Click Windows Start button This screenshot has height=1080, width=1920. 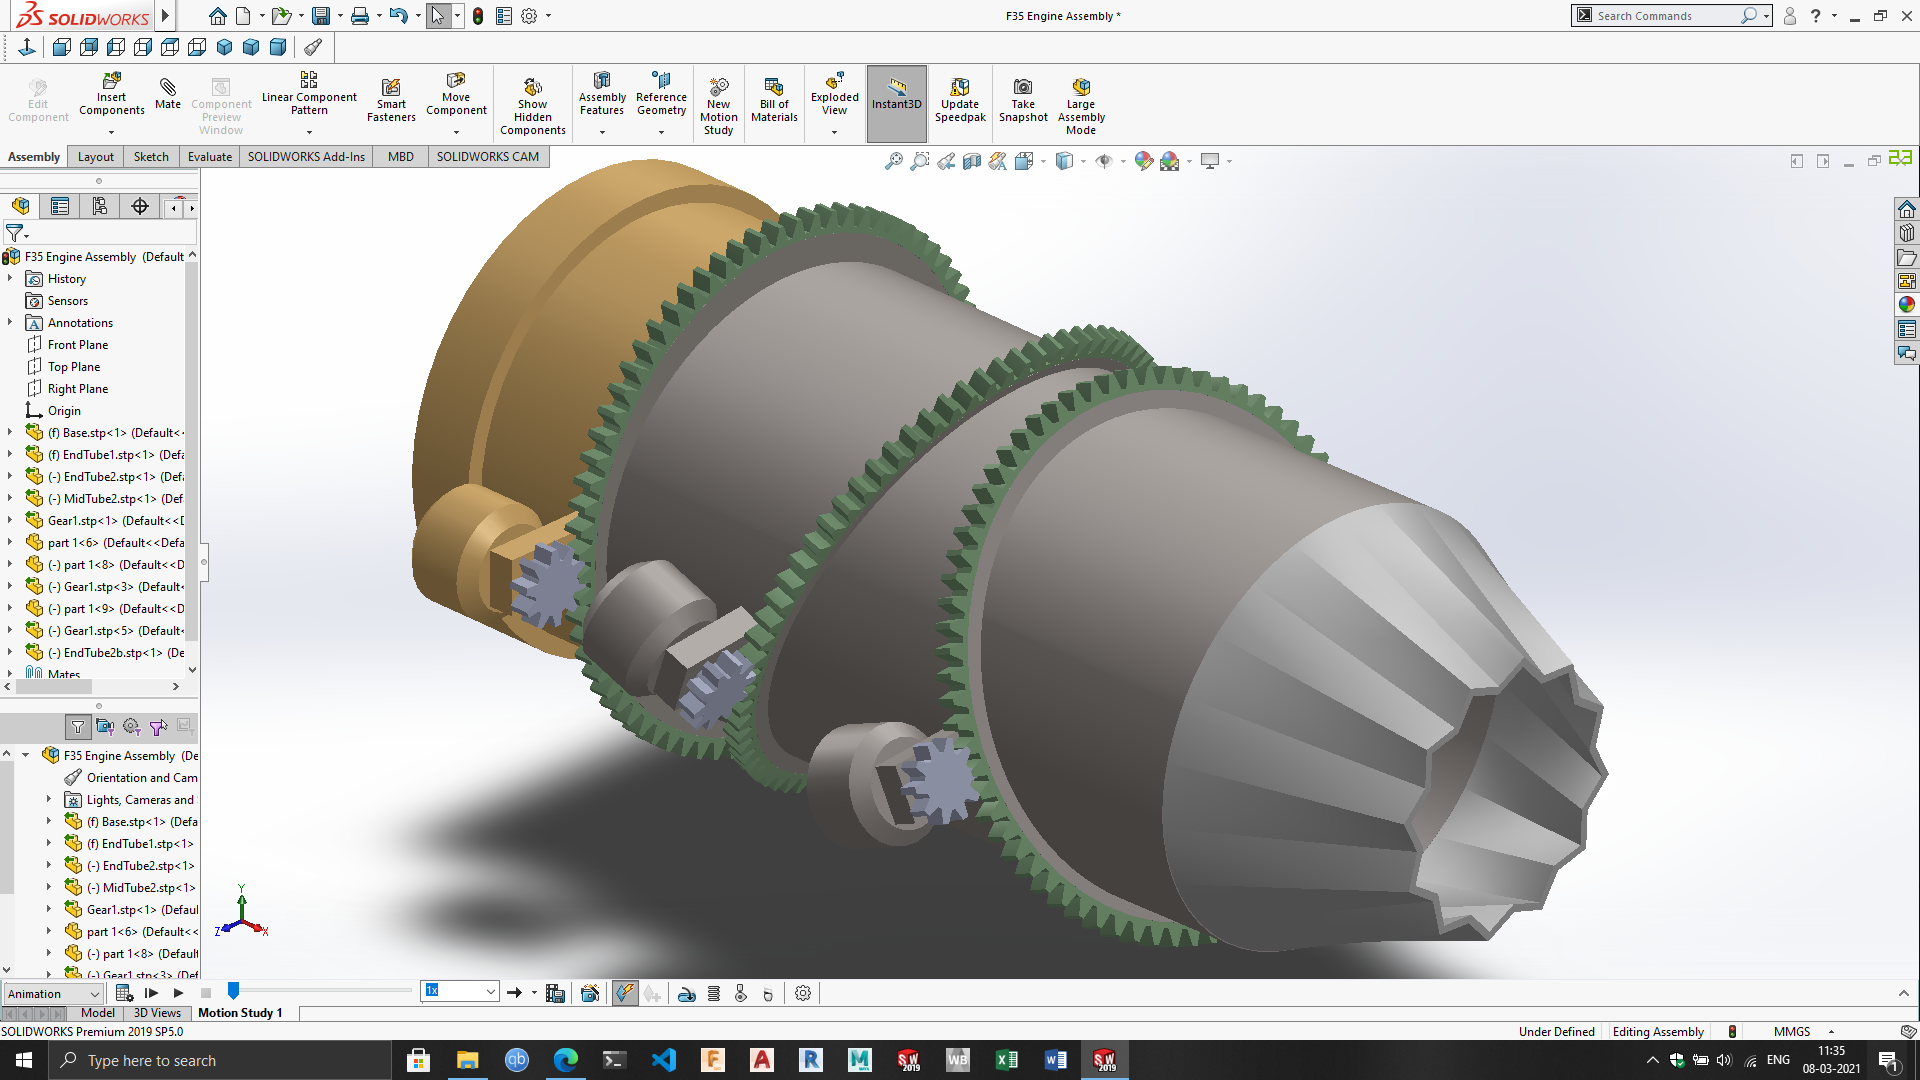click(x=24, y=1060)
